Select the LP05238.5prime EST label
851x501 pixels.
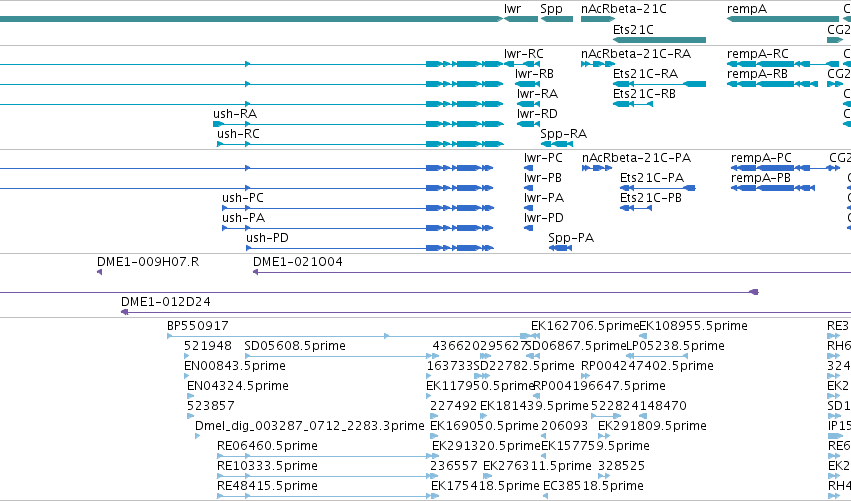point(675,346)
